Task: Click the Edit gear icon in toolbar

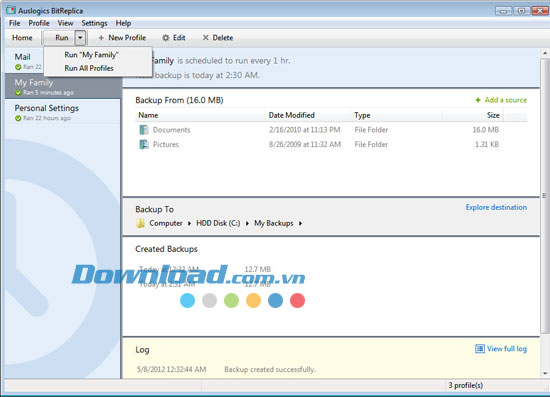Action: 166,38
